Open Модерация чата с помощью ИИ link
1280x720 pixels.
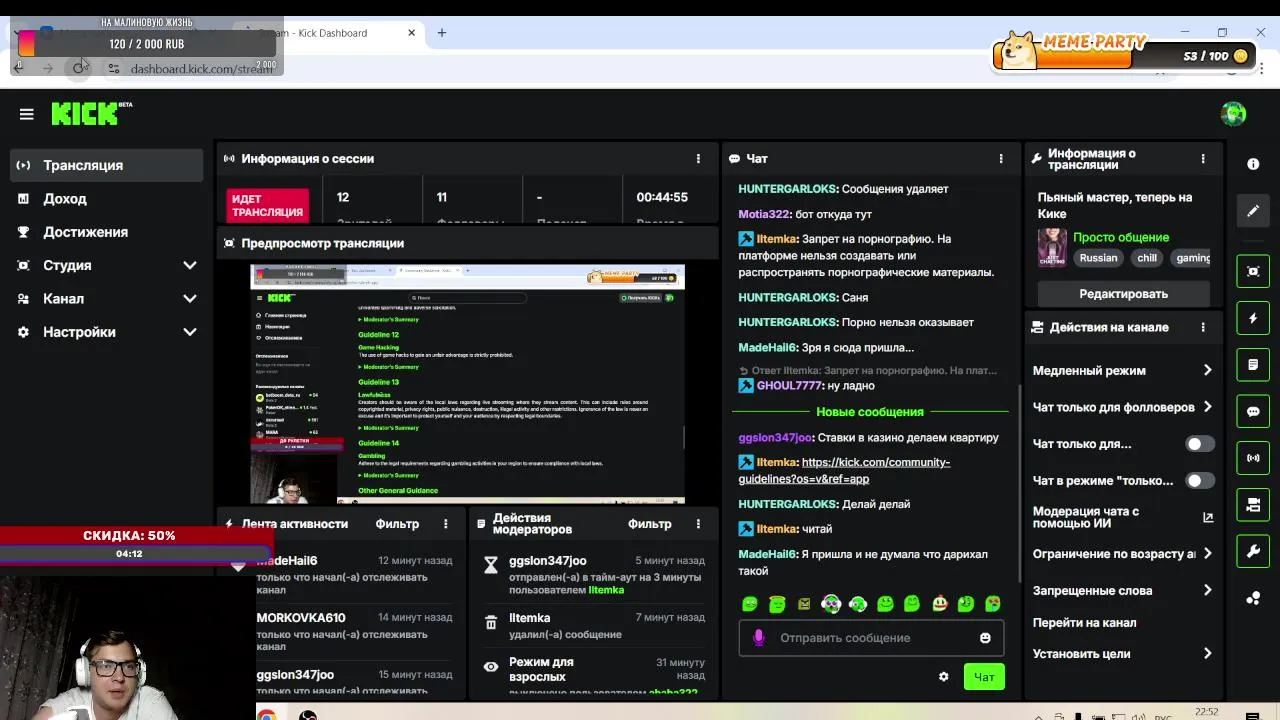[x=1122, y=517]
